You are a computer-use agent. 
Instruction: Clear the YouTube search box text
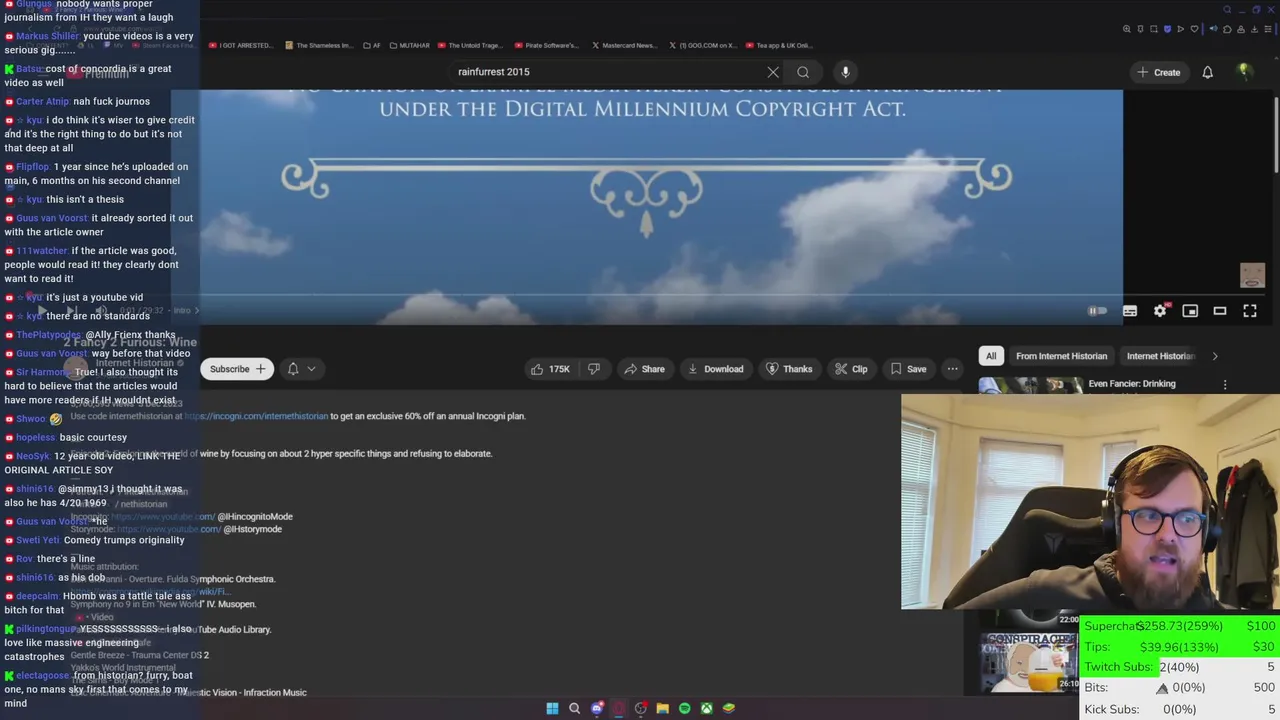(773, 72)
